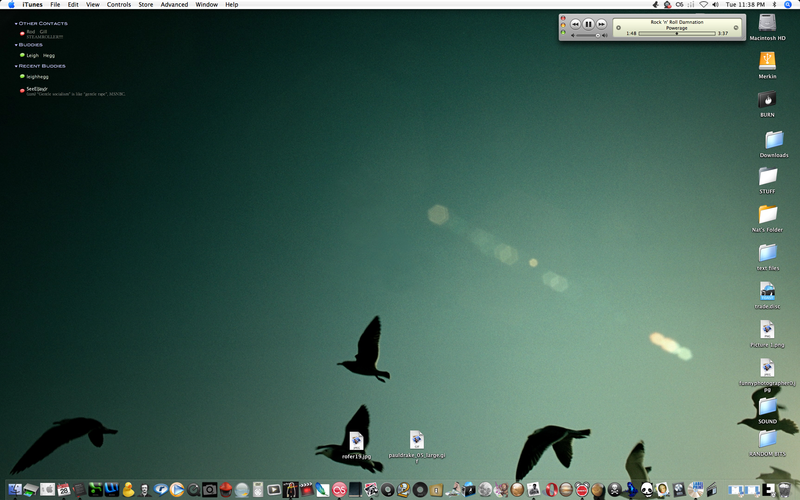Open the Advanced menu
This screenshot has height=500, width=800.
point(174,5)
